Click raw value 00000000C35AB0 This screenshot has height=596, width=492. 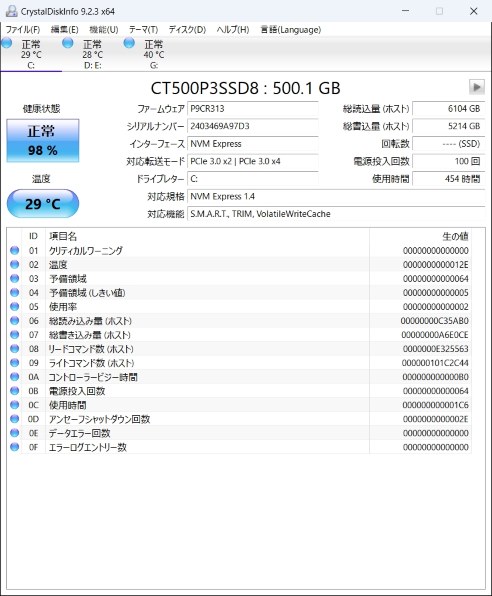[435, 321]
